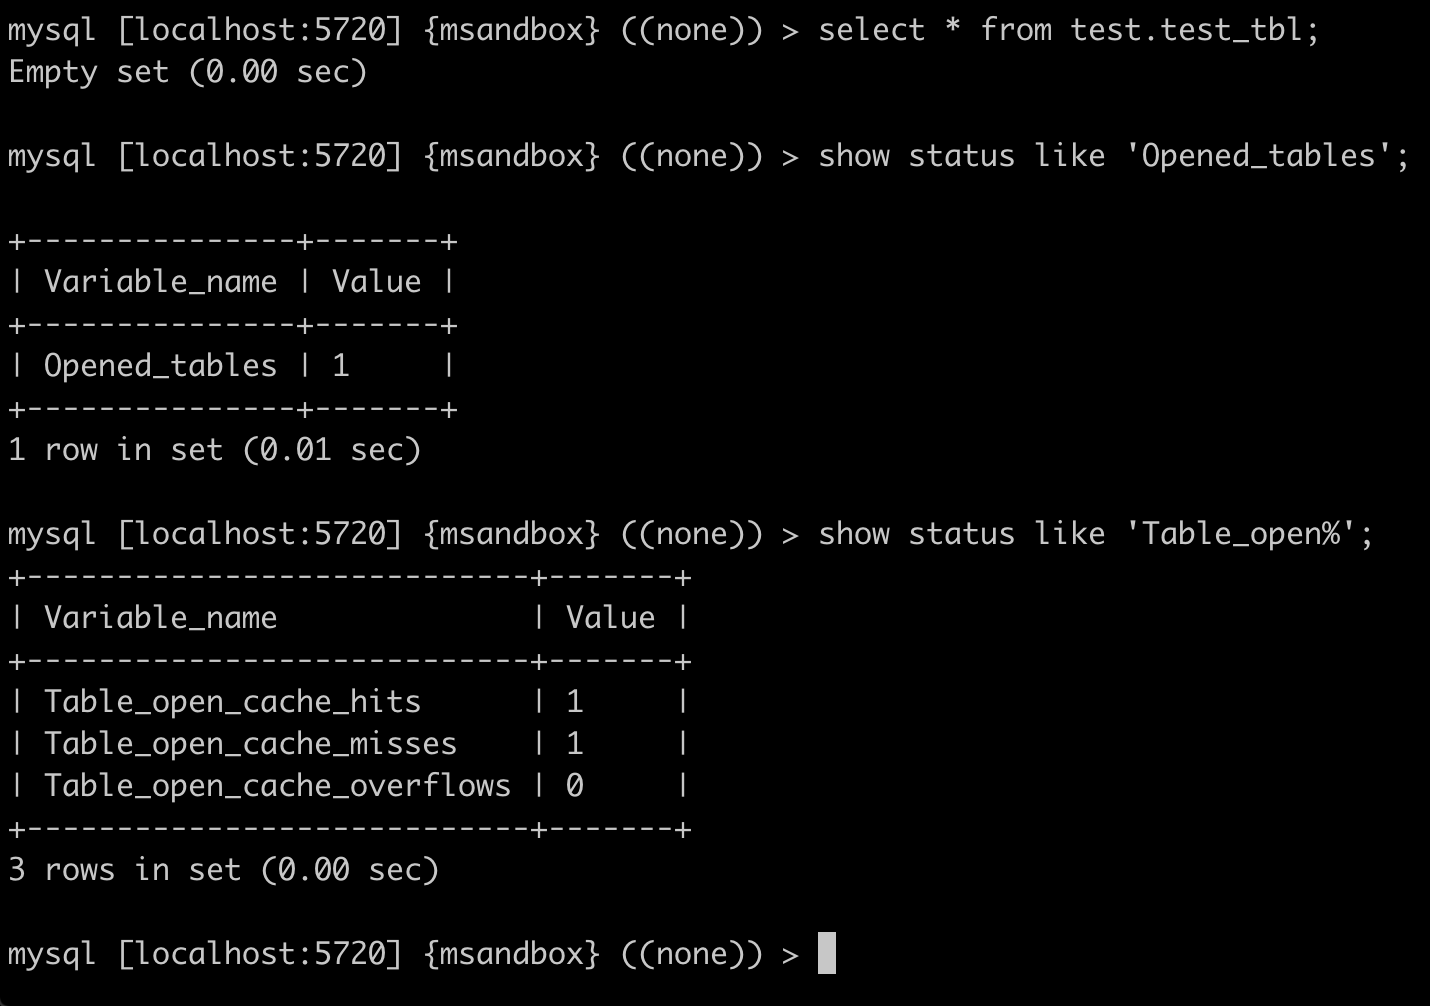Click the Value header in the Table_open table
Image resolution: width=1430 pixels, height=1006 pixels.
610,618
